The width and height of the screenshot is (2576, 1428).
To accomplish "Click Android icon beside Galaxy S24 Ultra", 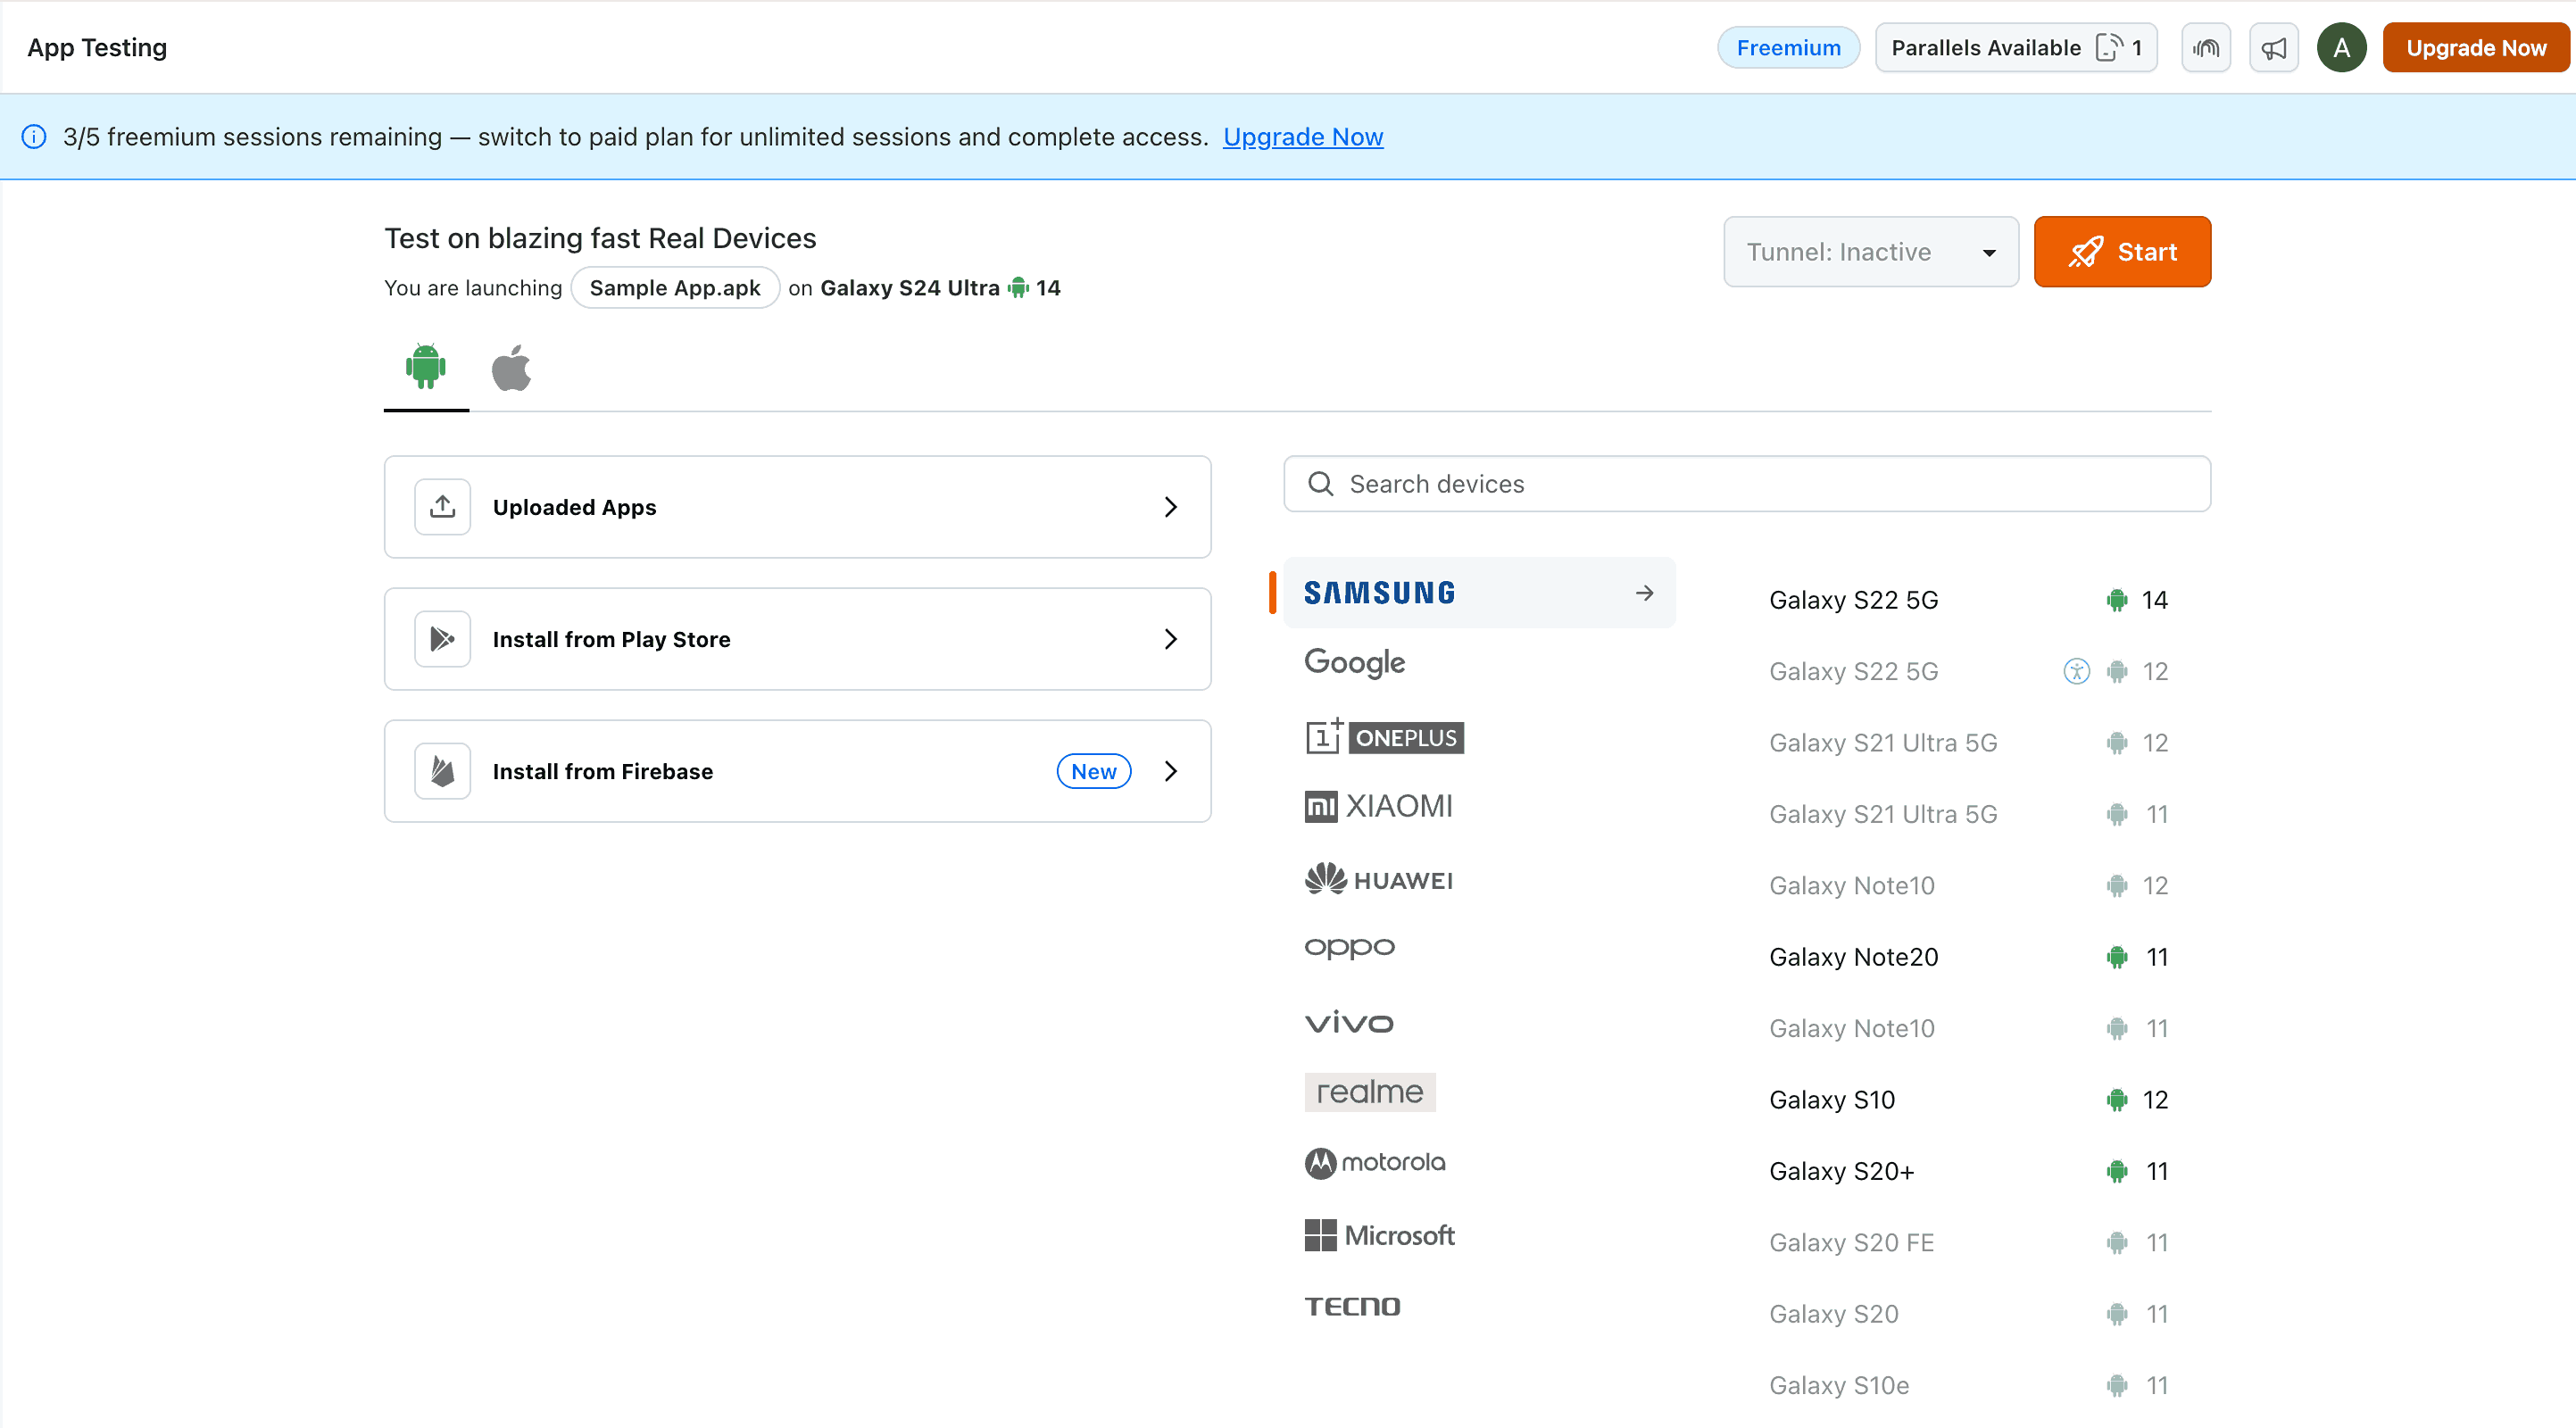I will click(x=1018, y=288).
